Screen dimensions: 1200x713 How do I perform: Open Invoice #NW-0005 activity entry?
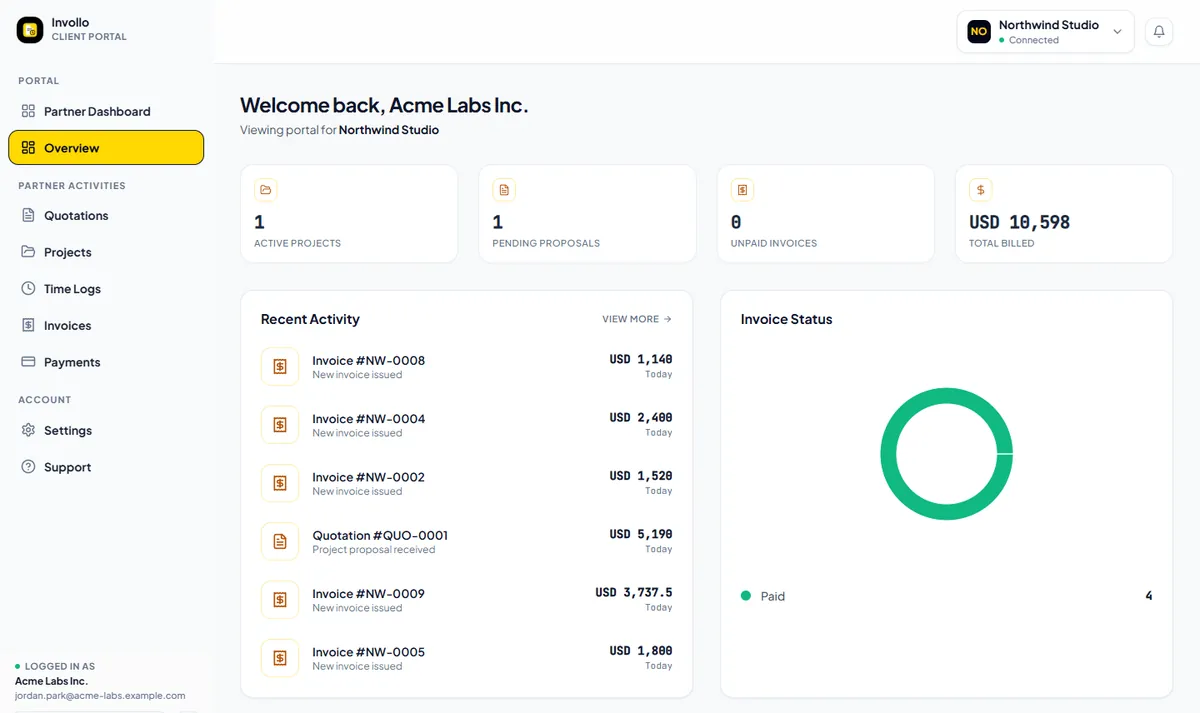(x=467, y=658)
